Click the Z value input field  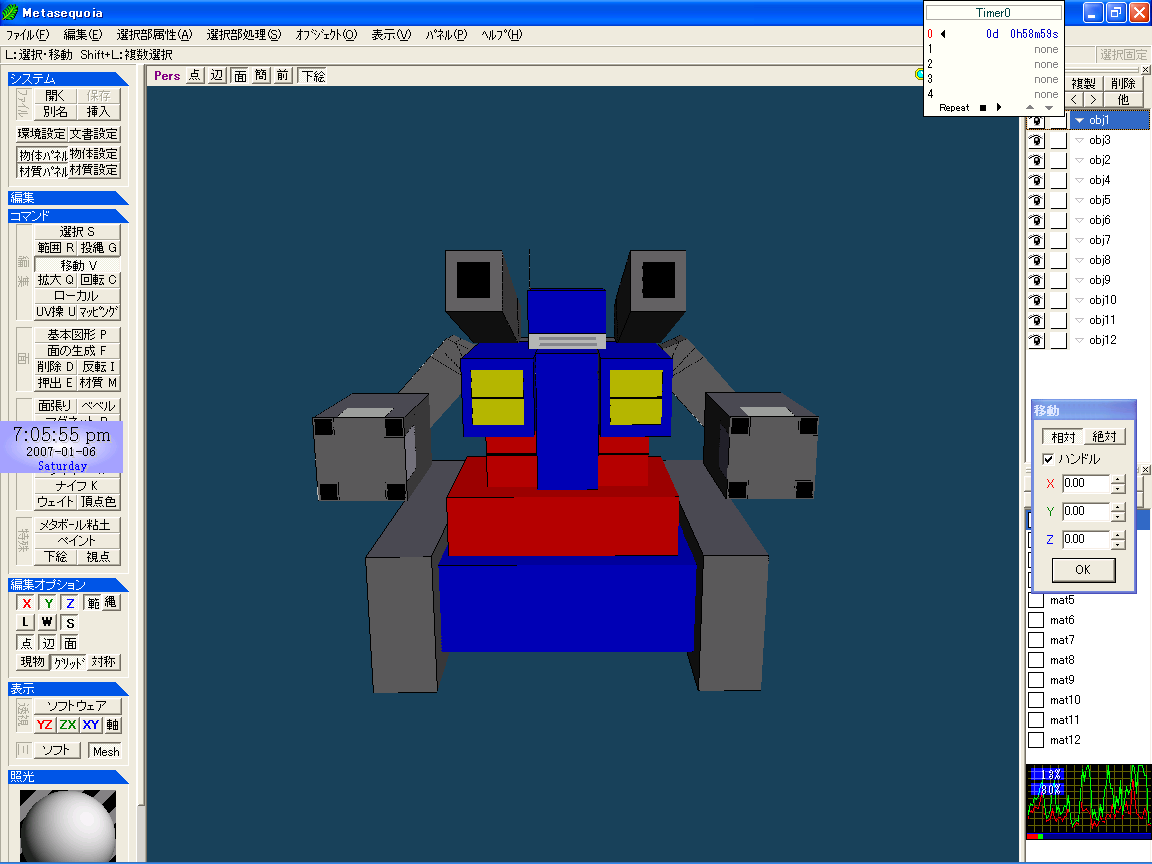point(1086,539)
